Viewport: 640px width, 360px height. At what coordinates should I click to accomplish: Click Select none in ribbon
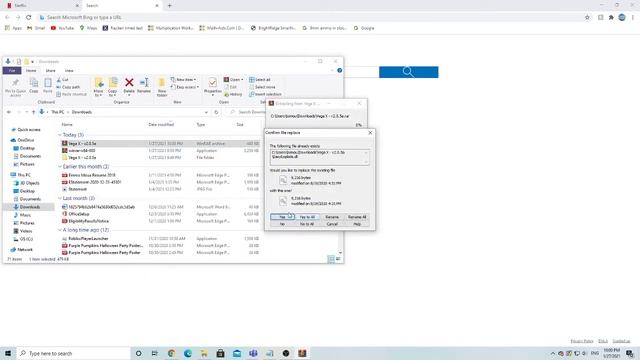[262, 87]
